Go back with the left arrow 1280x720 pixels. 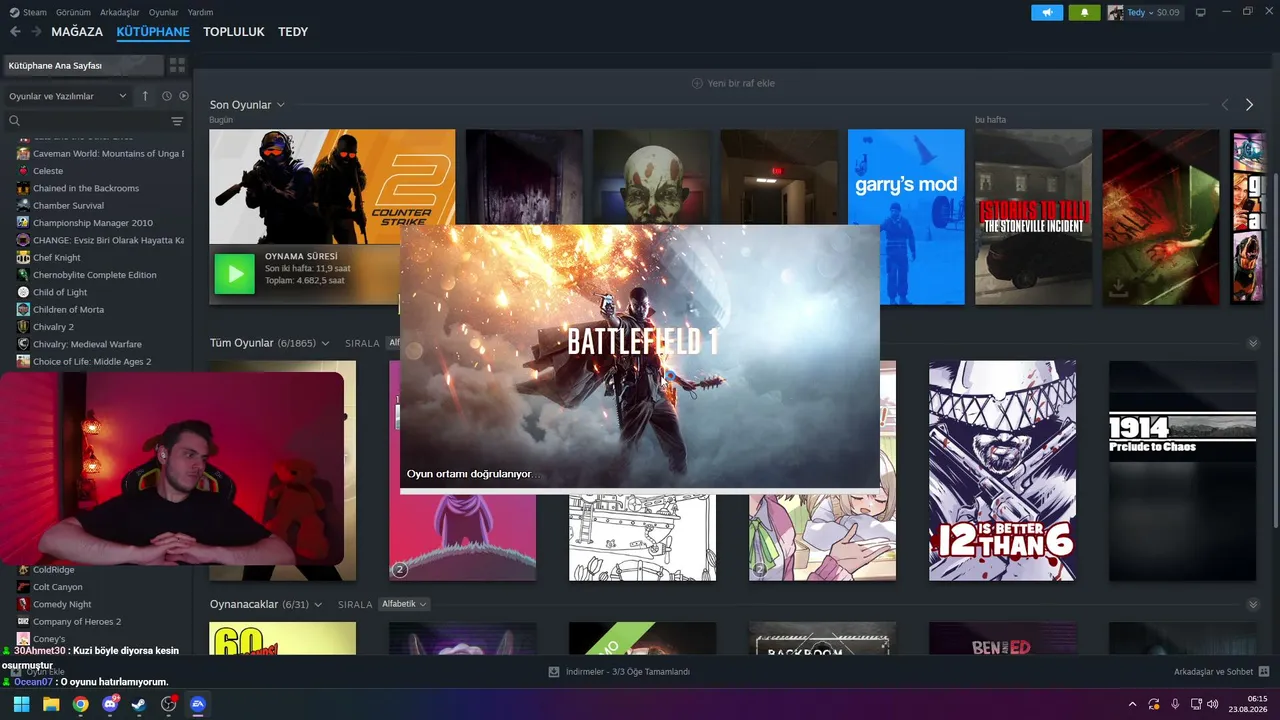pos(15,32)
